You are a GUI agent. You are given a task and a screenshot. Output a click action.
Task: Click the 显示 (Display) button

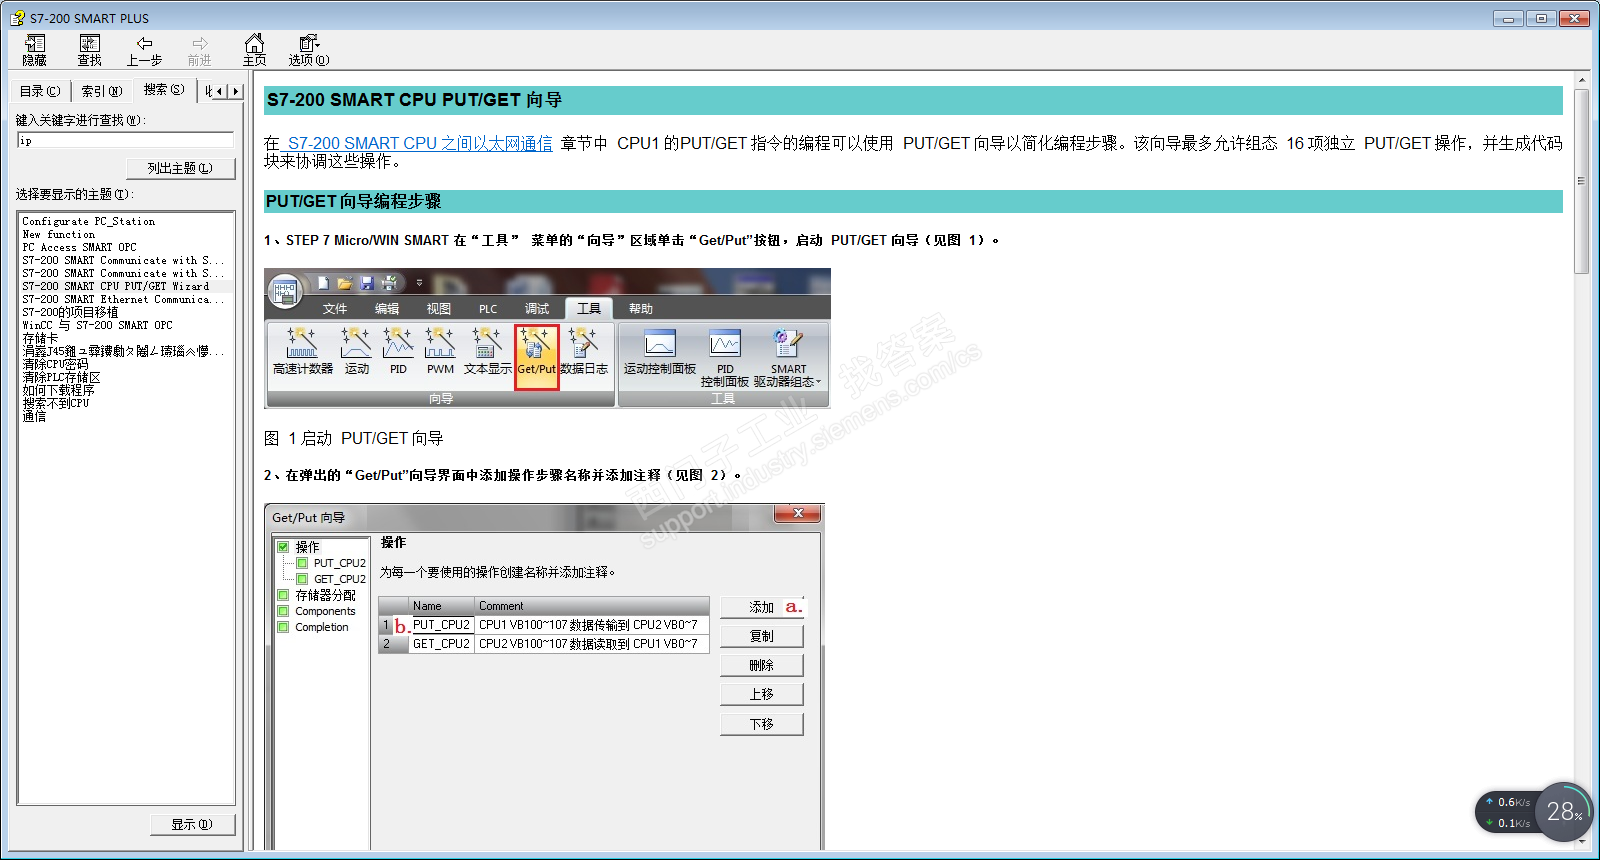tap(191, 825)
